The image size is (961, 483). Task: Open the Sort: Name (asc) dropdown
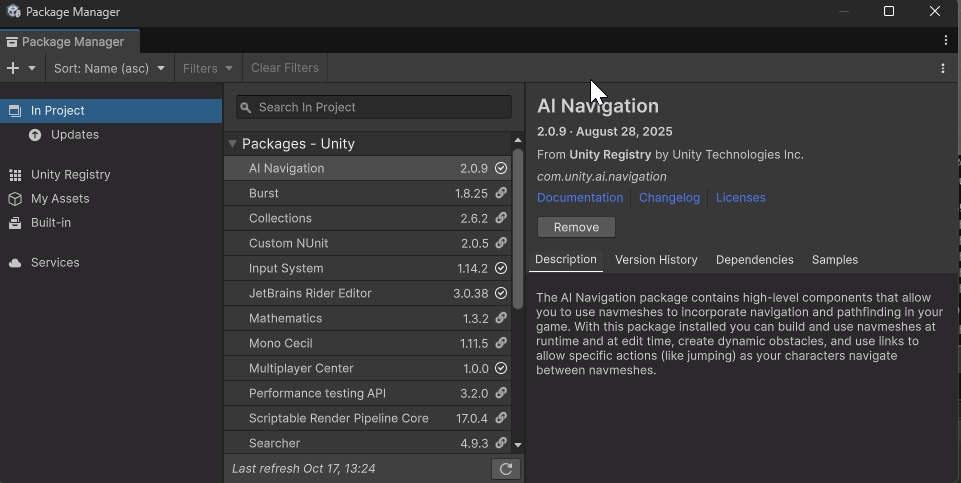[109, 68]
